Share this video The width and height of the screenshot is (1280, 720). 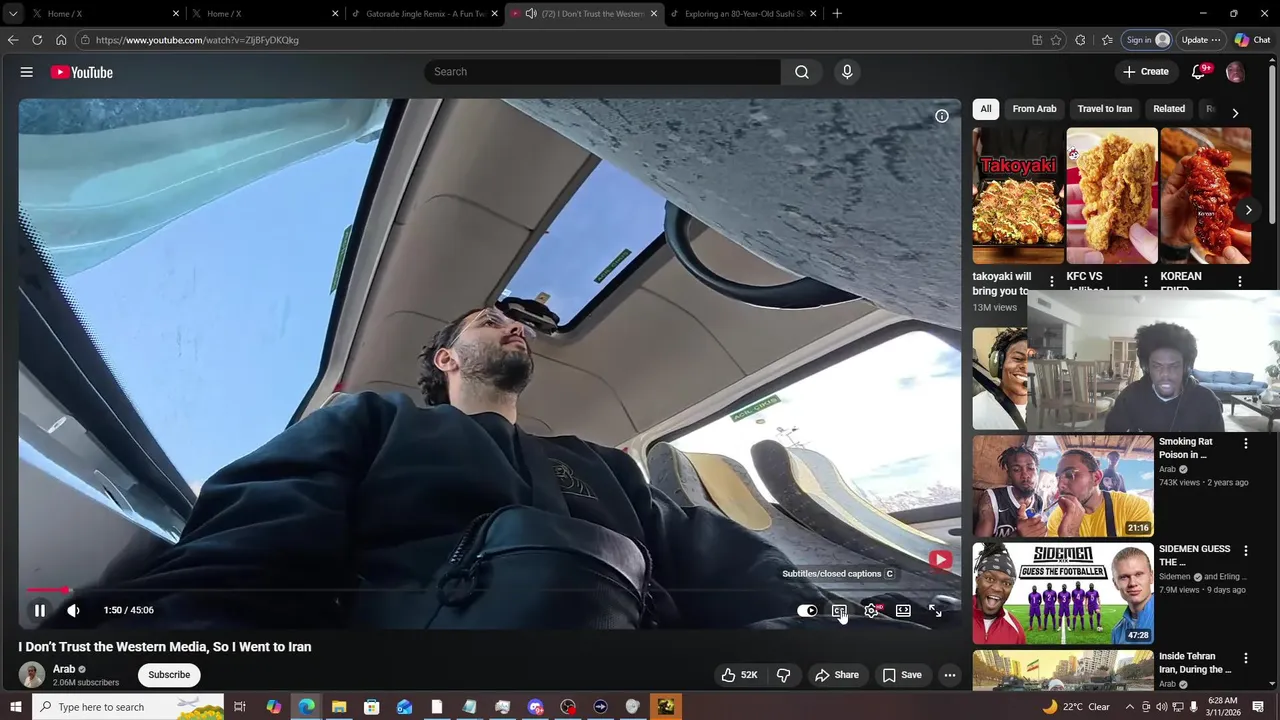(837, 675)
